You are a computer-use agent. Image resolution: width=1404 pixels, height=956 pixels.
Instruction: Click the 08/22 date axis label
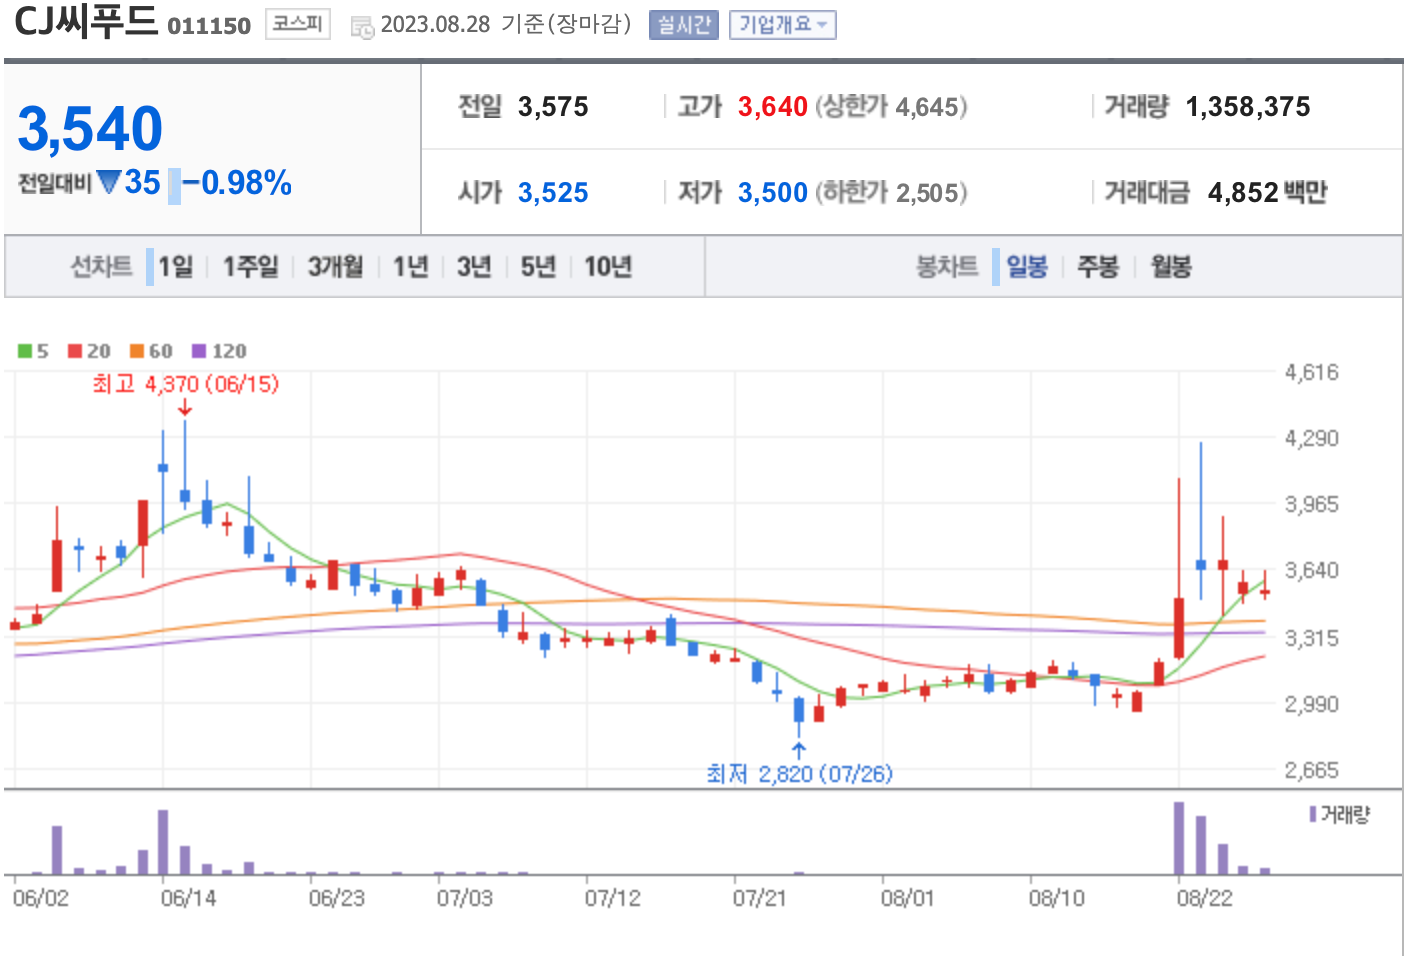click(x=1205, y=898)
